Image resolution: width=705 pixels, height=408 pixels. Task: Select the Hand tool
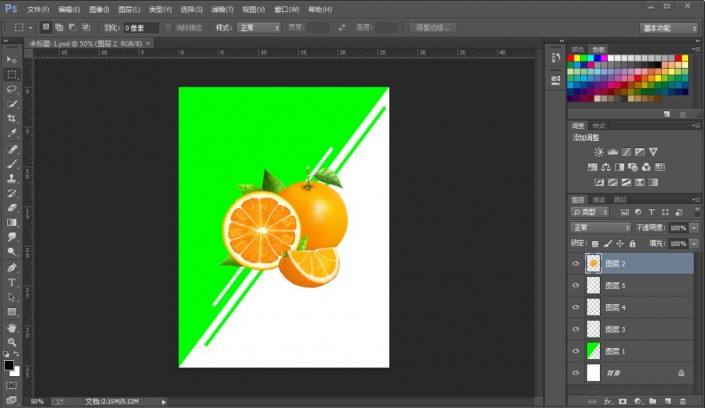click(x=12, y=327)
